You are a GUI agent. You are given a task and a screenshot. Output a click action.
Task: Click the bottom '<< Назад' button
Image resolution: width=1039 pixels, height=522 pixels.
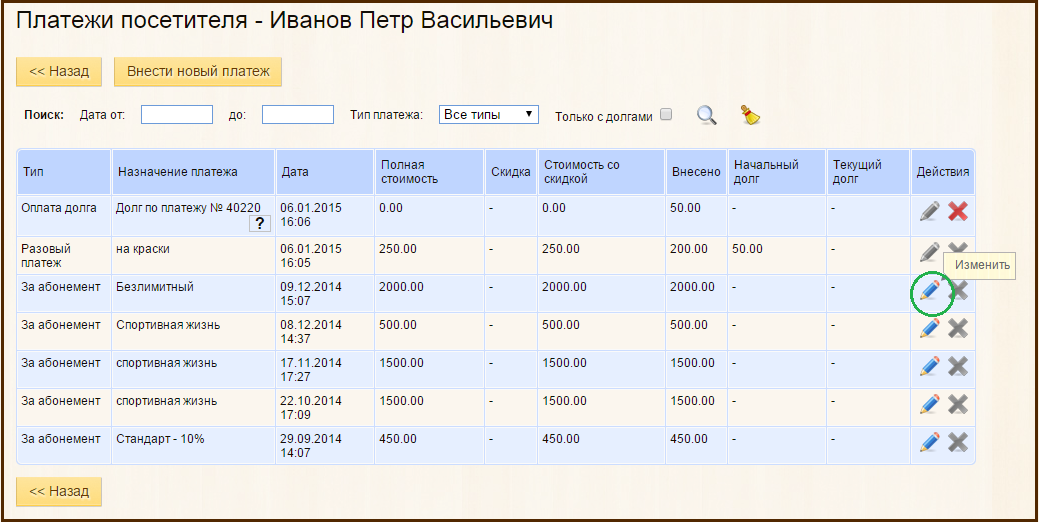tap(59, 492)
